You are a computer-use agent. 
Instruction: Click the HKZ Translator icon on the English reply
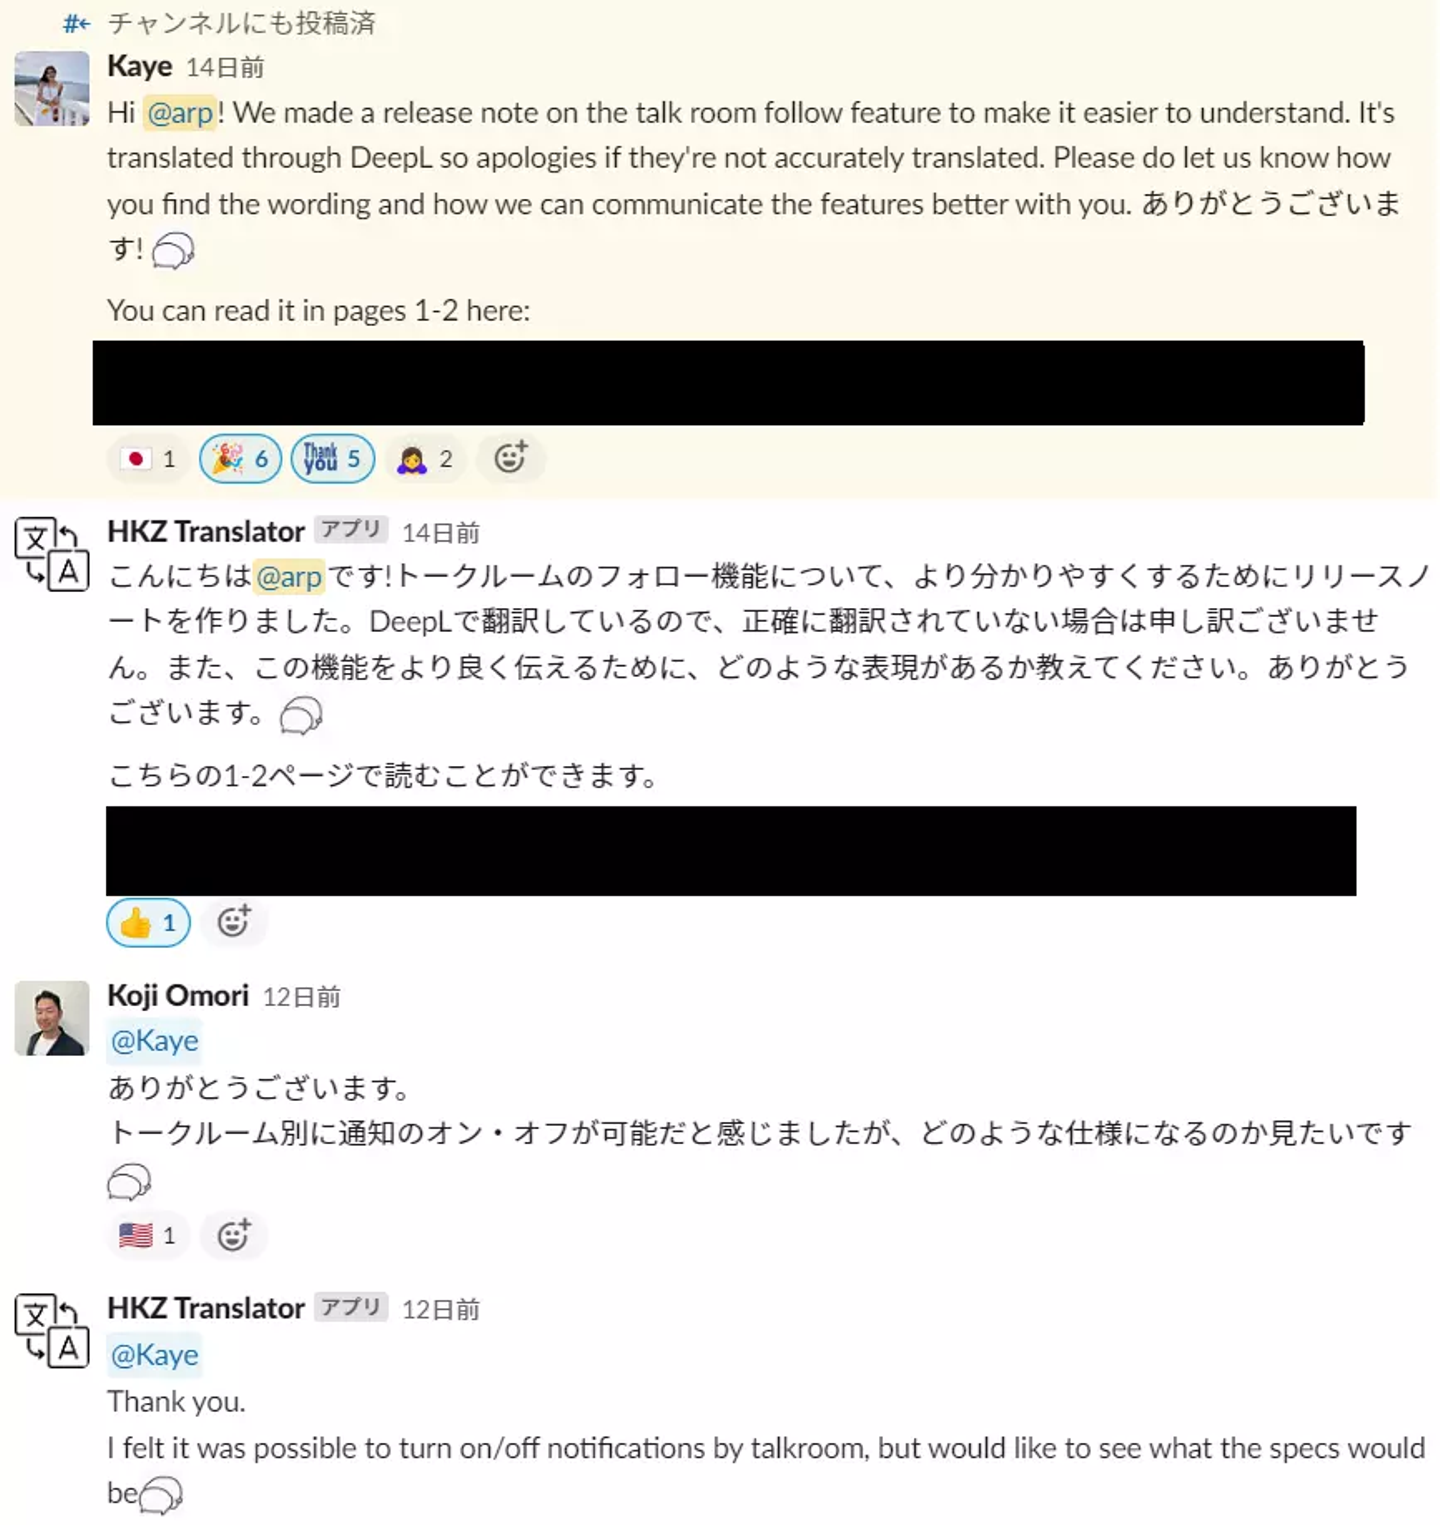pyautogui.click(x=52, y=1331)
